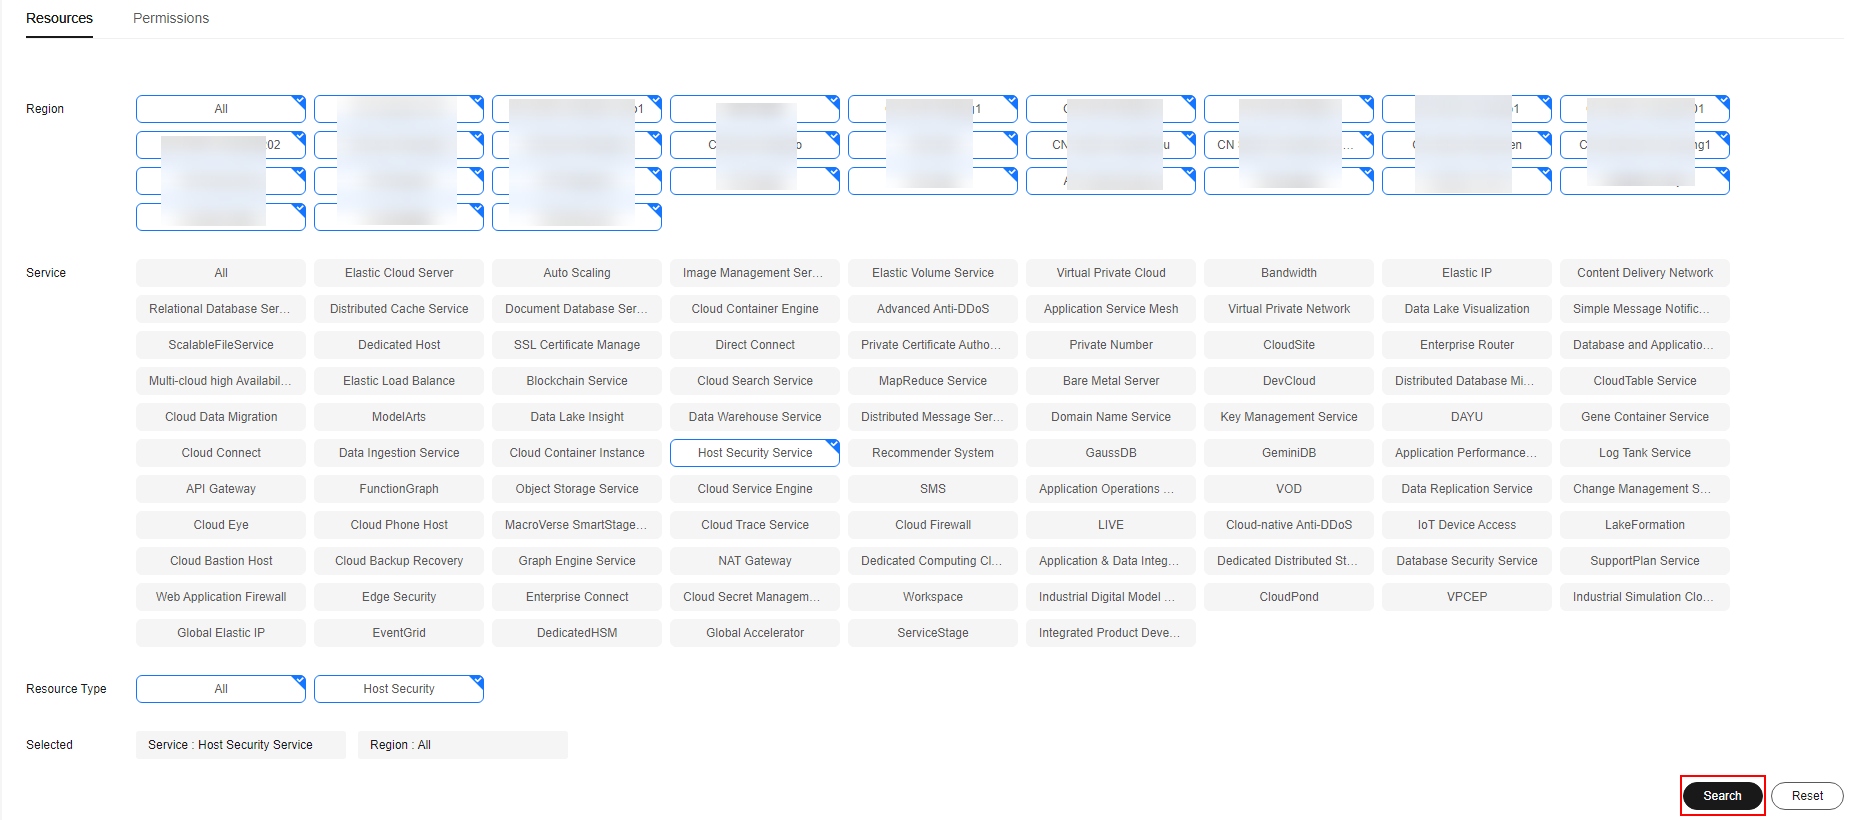The image size is (1865, 820).
Task: Pick Cloud Container Engine
Action: click(x=755, y=309)
